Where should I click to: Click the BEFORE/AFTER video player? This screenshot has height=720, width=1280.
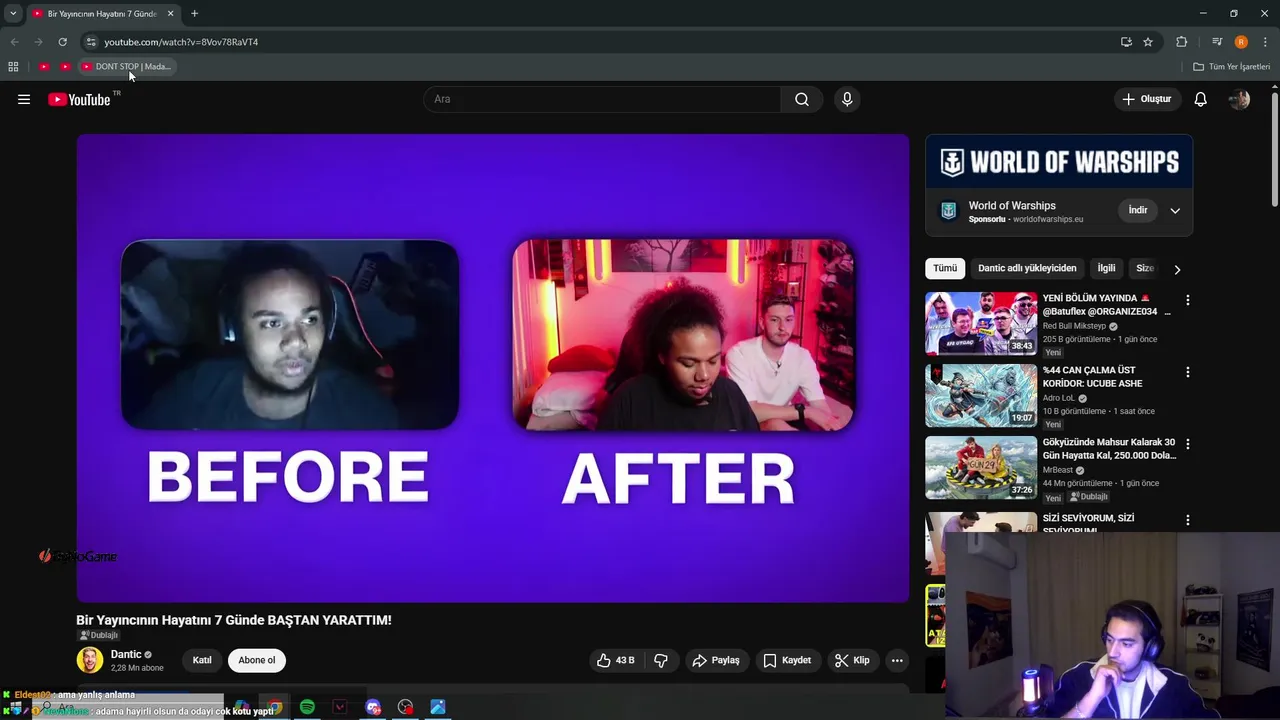pos(493,368)
